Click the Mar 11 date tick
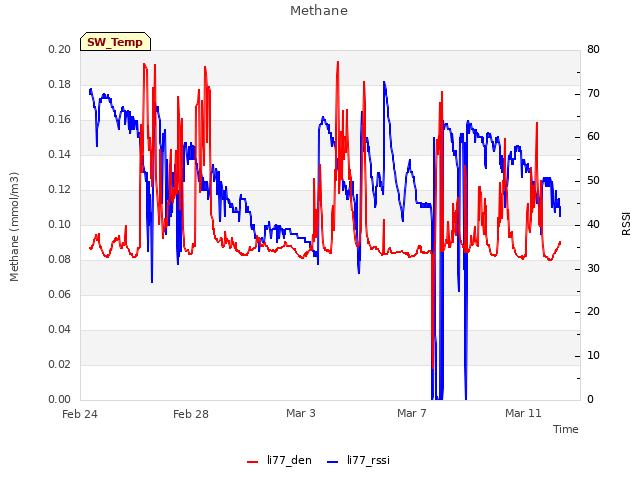The image size is (640, 480). (523, 413)
